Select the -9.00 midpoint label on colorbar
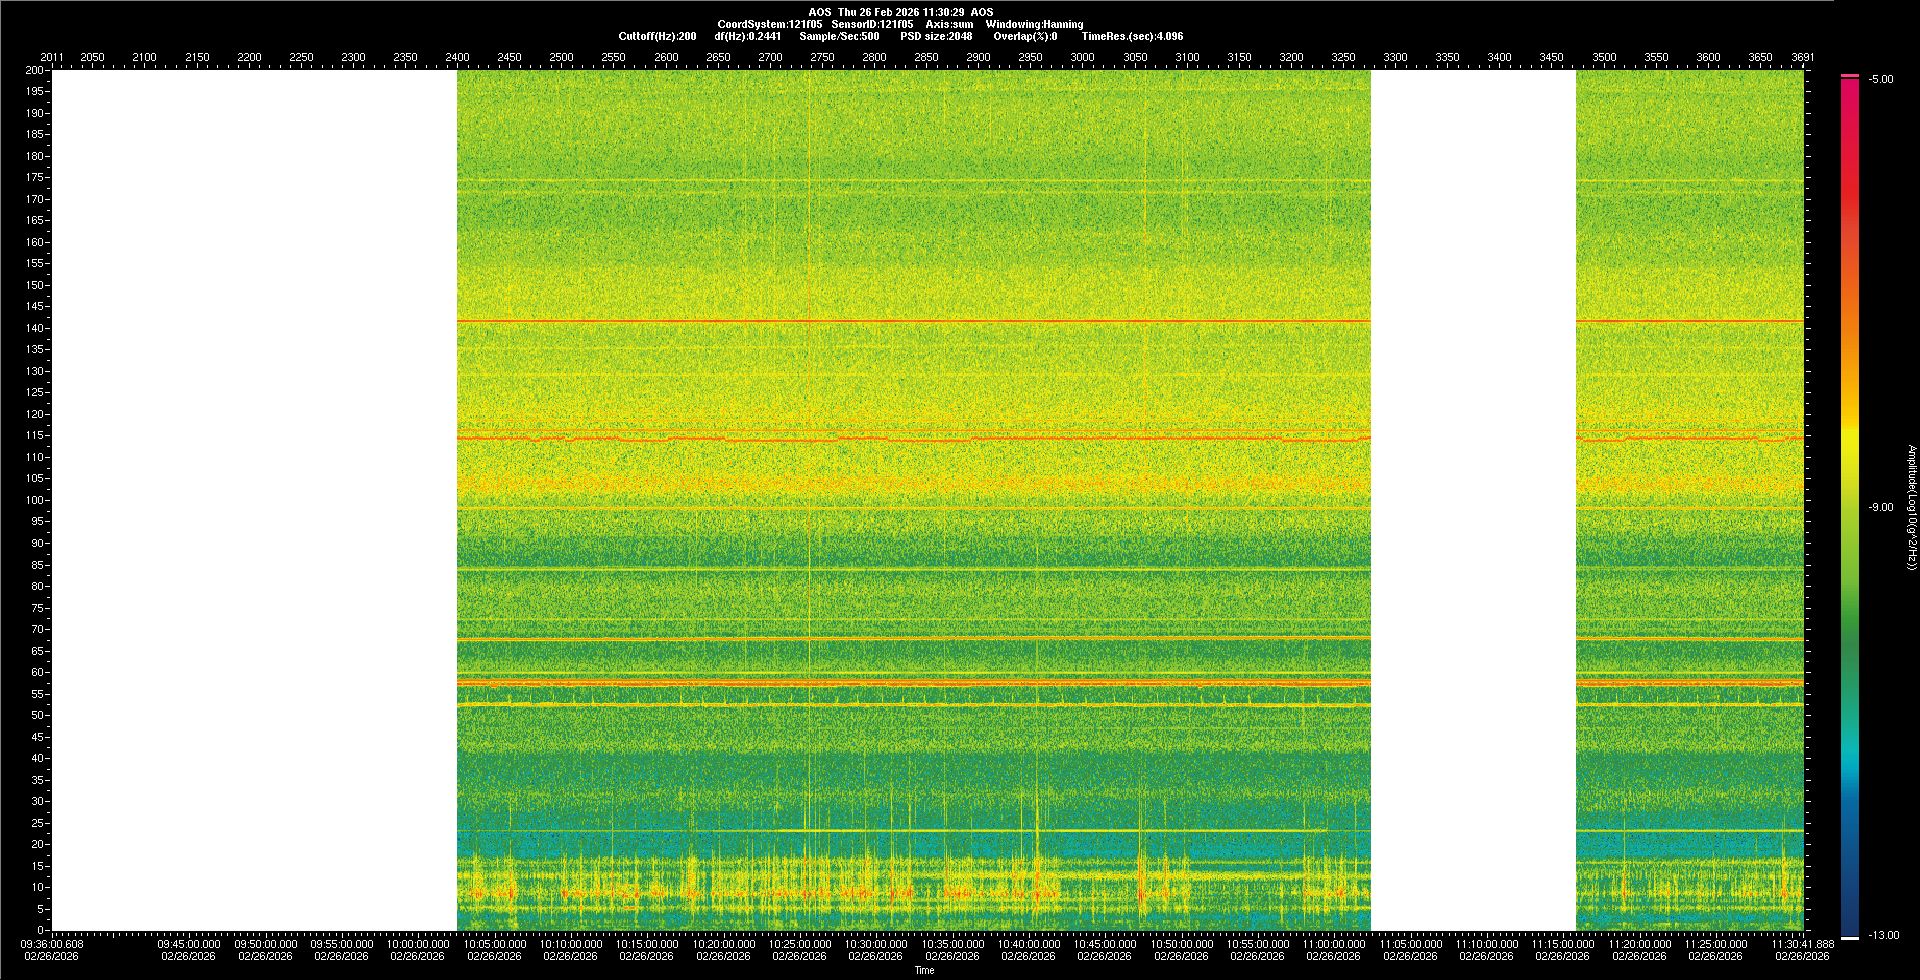Screen dimensions: 1920x980 tap(1880, 507)
